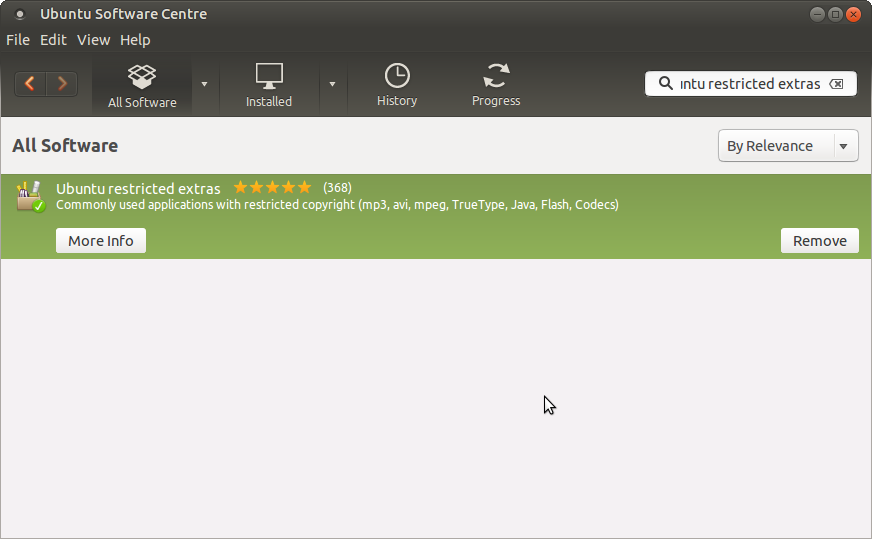
Task: Click the restricted copyright description text
Action: 337,205
